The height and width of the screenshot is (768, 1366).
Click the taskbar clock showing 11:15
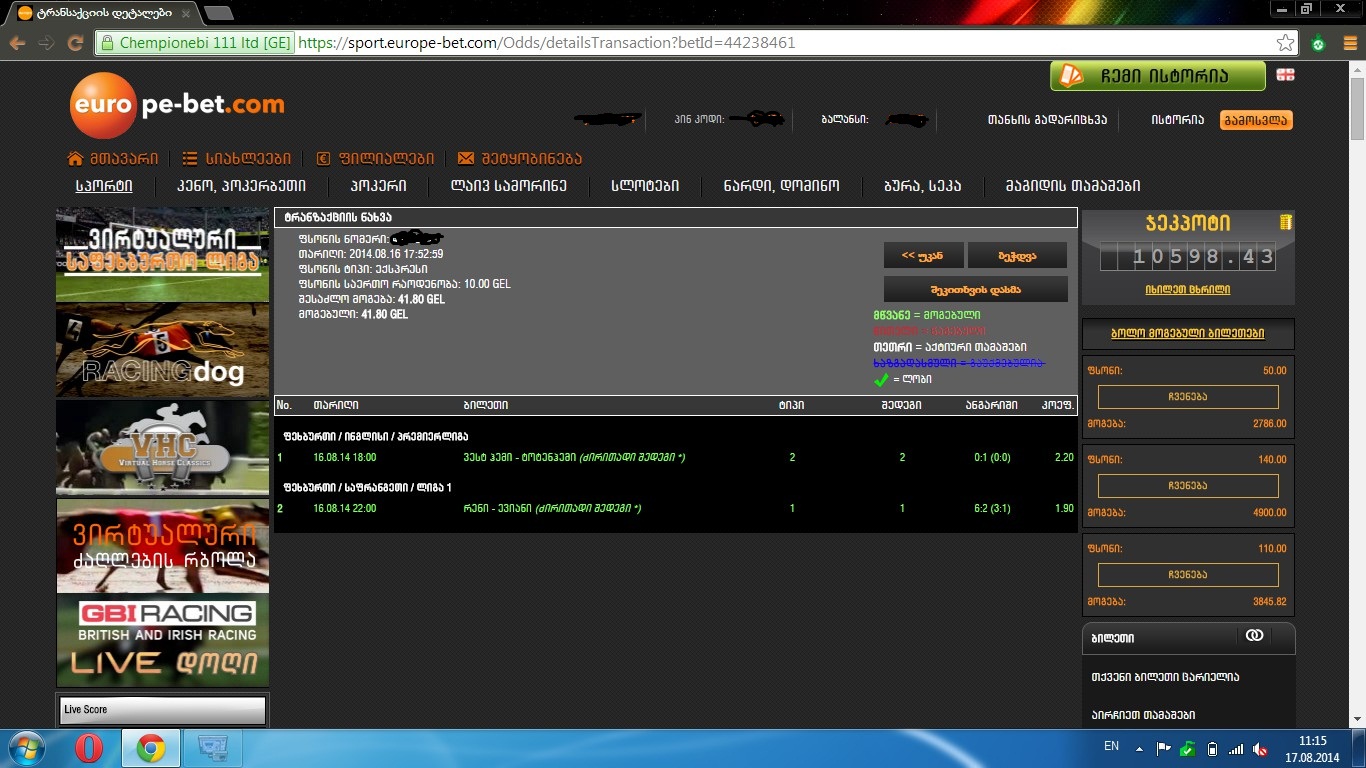coord(1312,748)
